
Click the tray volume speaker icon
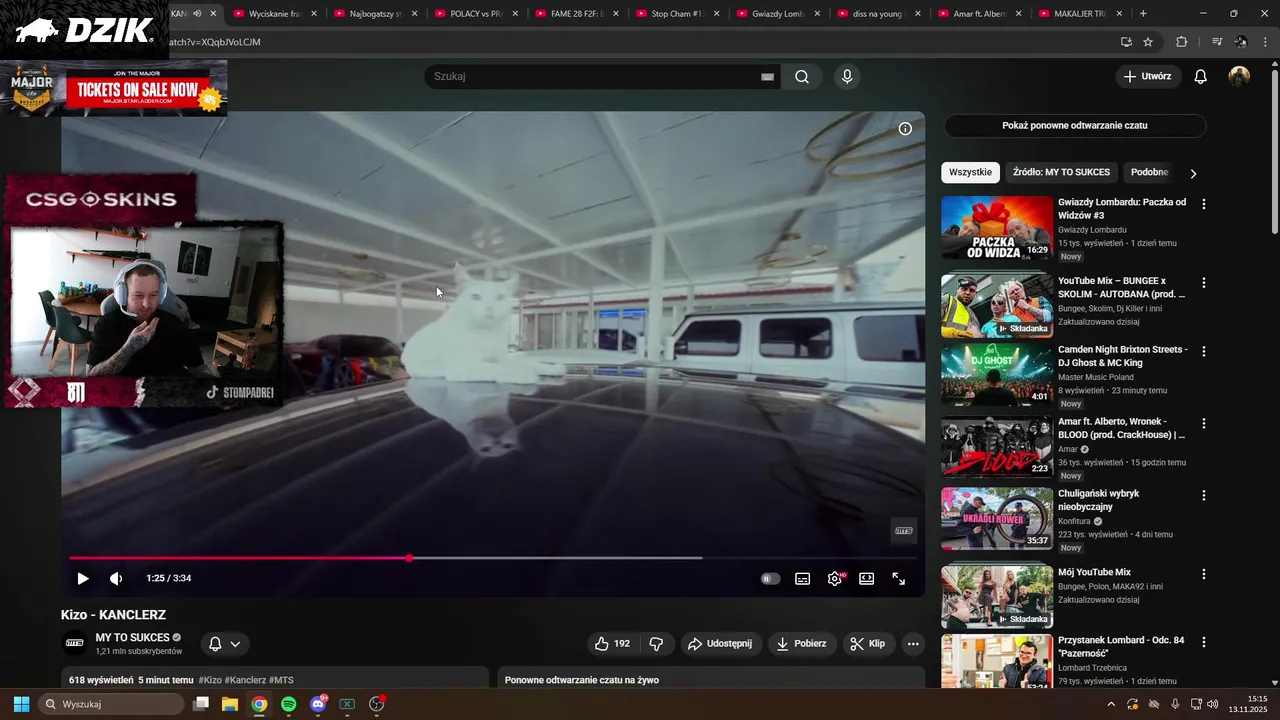1212,704
